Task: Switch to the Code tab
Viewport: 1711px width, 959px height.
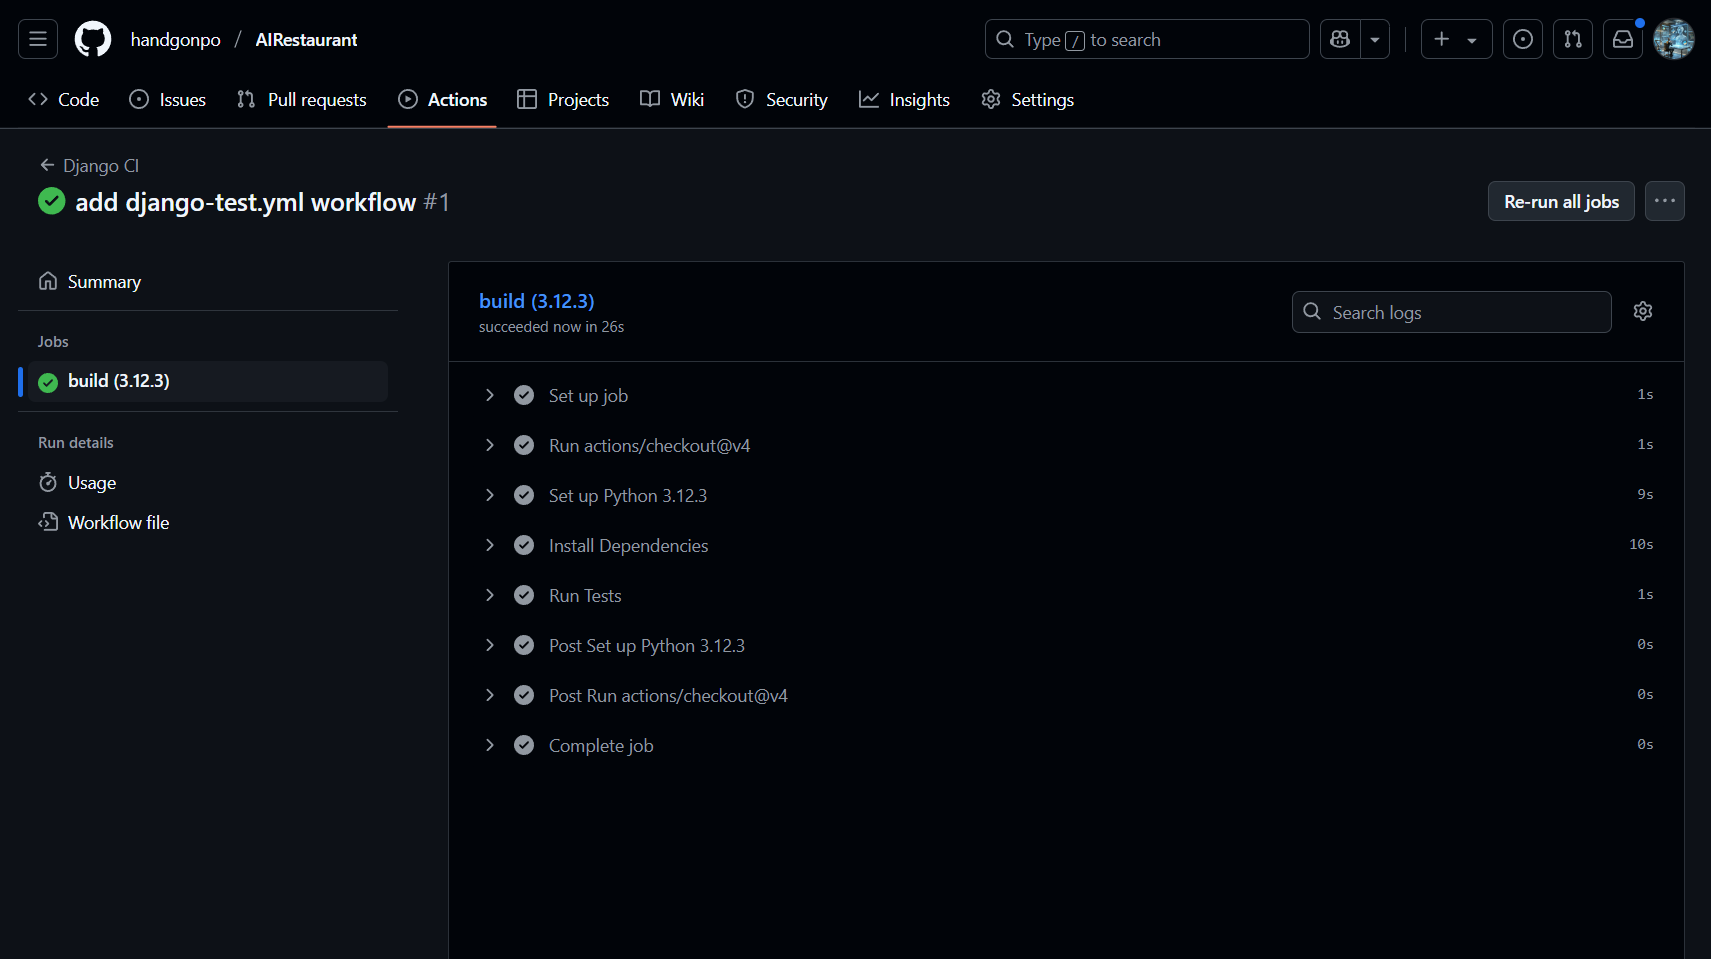Action: 64,99
